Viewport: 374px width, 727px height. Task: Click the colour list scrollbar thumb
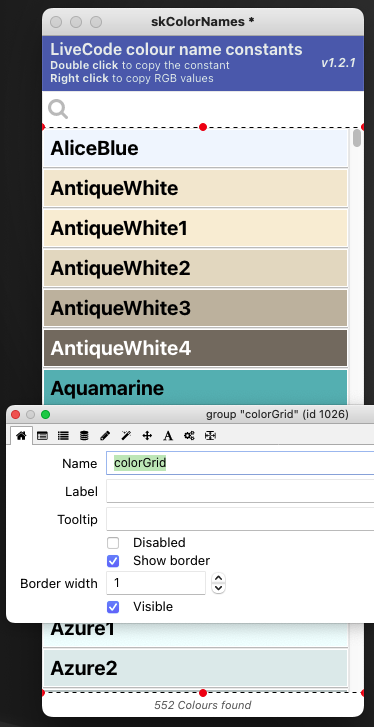pyautogui.click(x=356, y=138)
